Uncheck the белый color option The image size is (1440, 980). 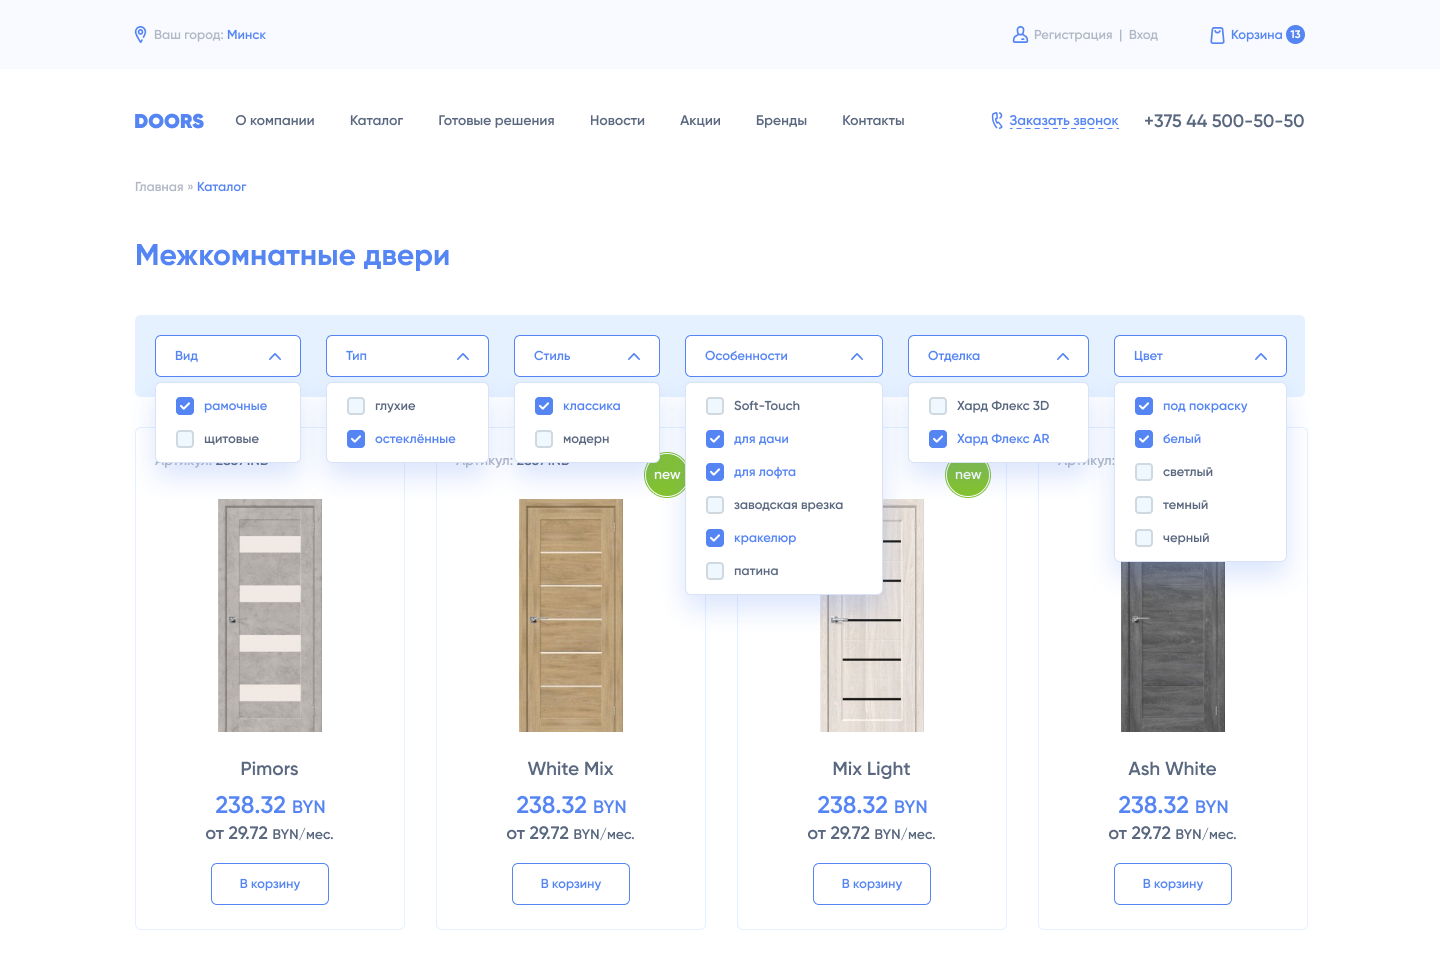(1144, 439)
